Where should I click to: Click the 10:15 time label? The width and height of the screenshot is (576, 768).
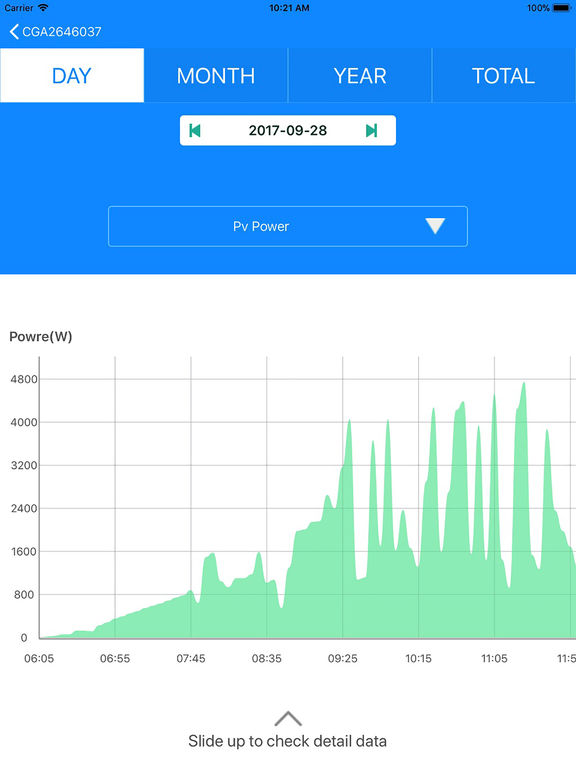418,659
